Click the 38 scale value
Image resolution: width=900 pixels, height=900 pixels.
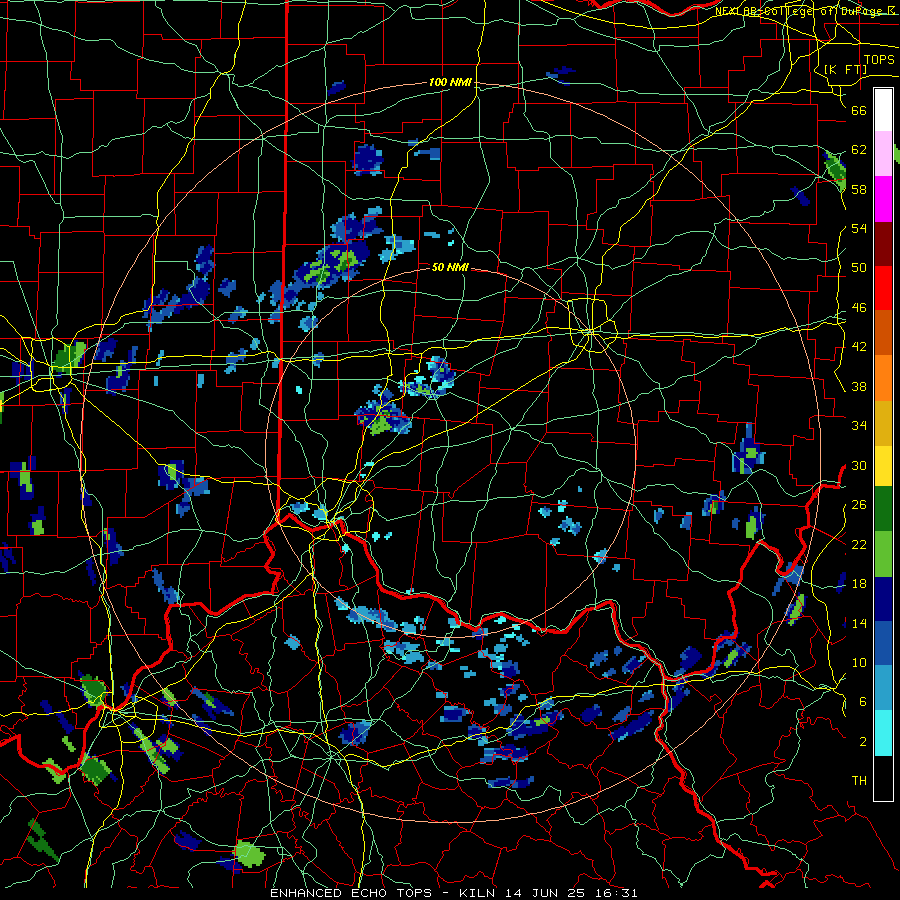[859, 386]
